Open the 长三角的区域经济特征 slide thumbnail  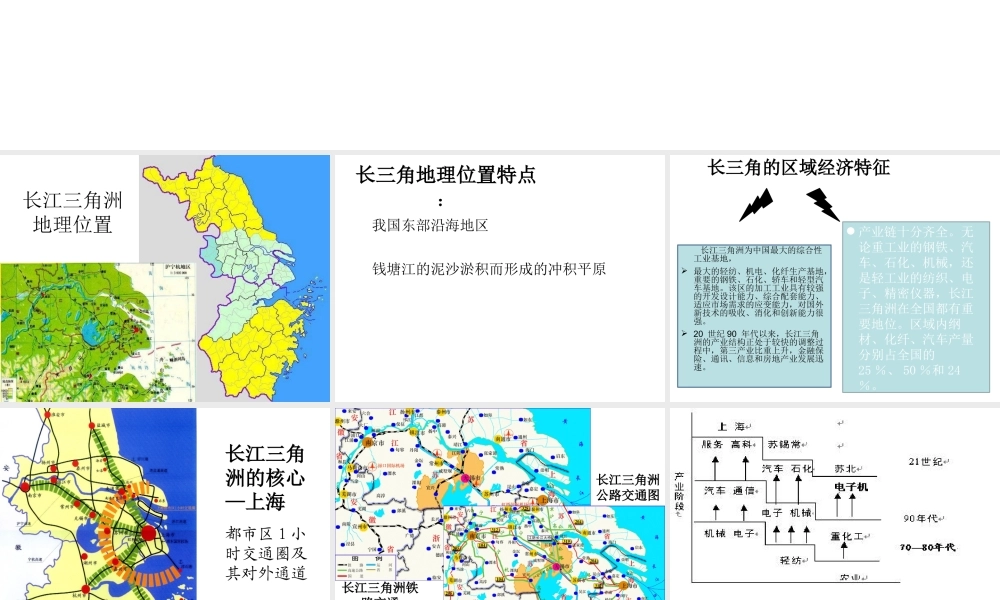[835, 278]
